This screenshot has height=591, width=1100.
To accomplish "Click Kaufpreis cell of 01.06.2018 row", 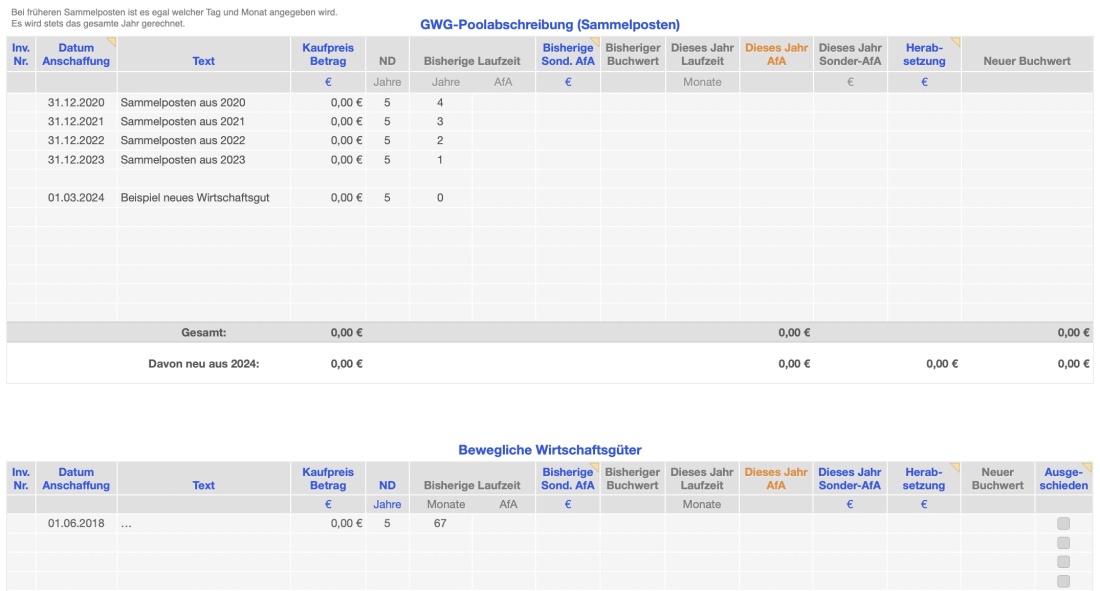I will 328,523.
